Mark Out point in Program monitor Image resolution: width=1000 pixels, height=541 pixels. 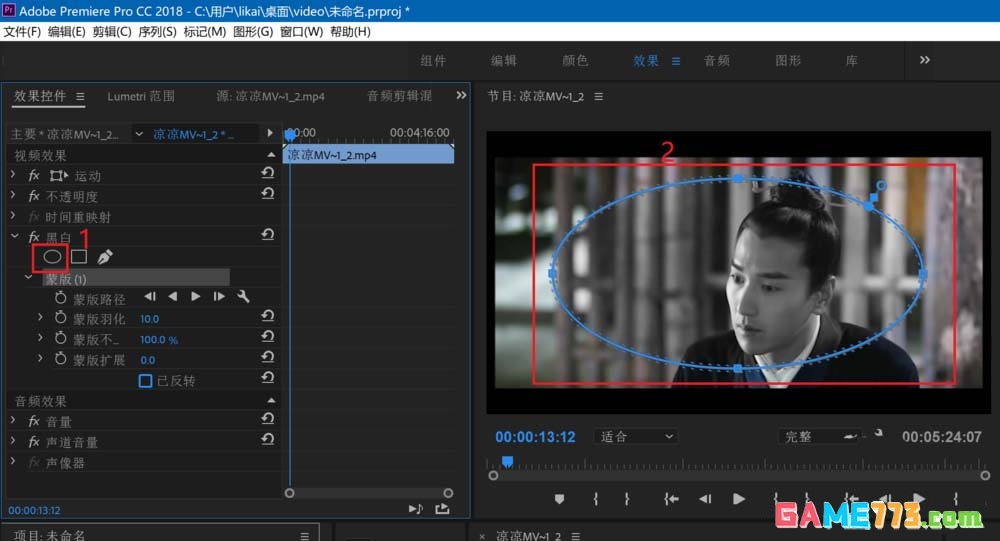click(627, 499)
